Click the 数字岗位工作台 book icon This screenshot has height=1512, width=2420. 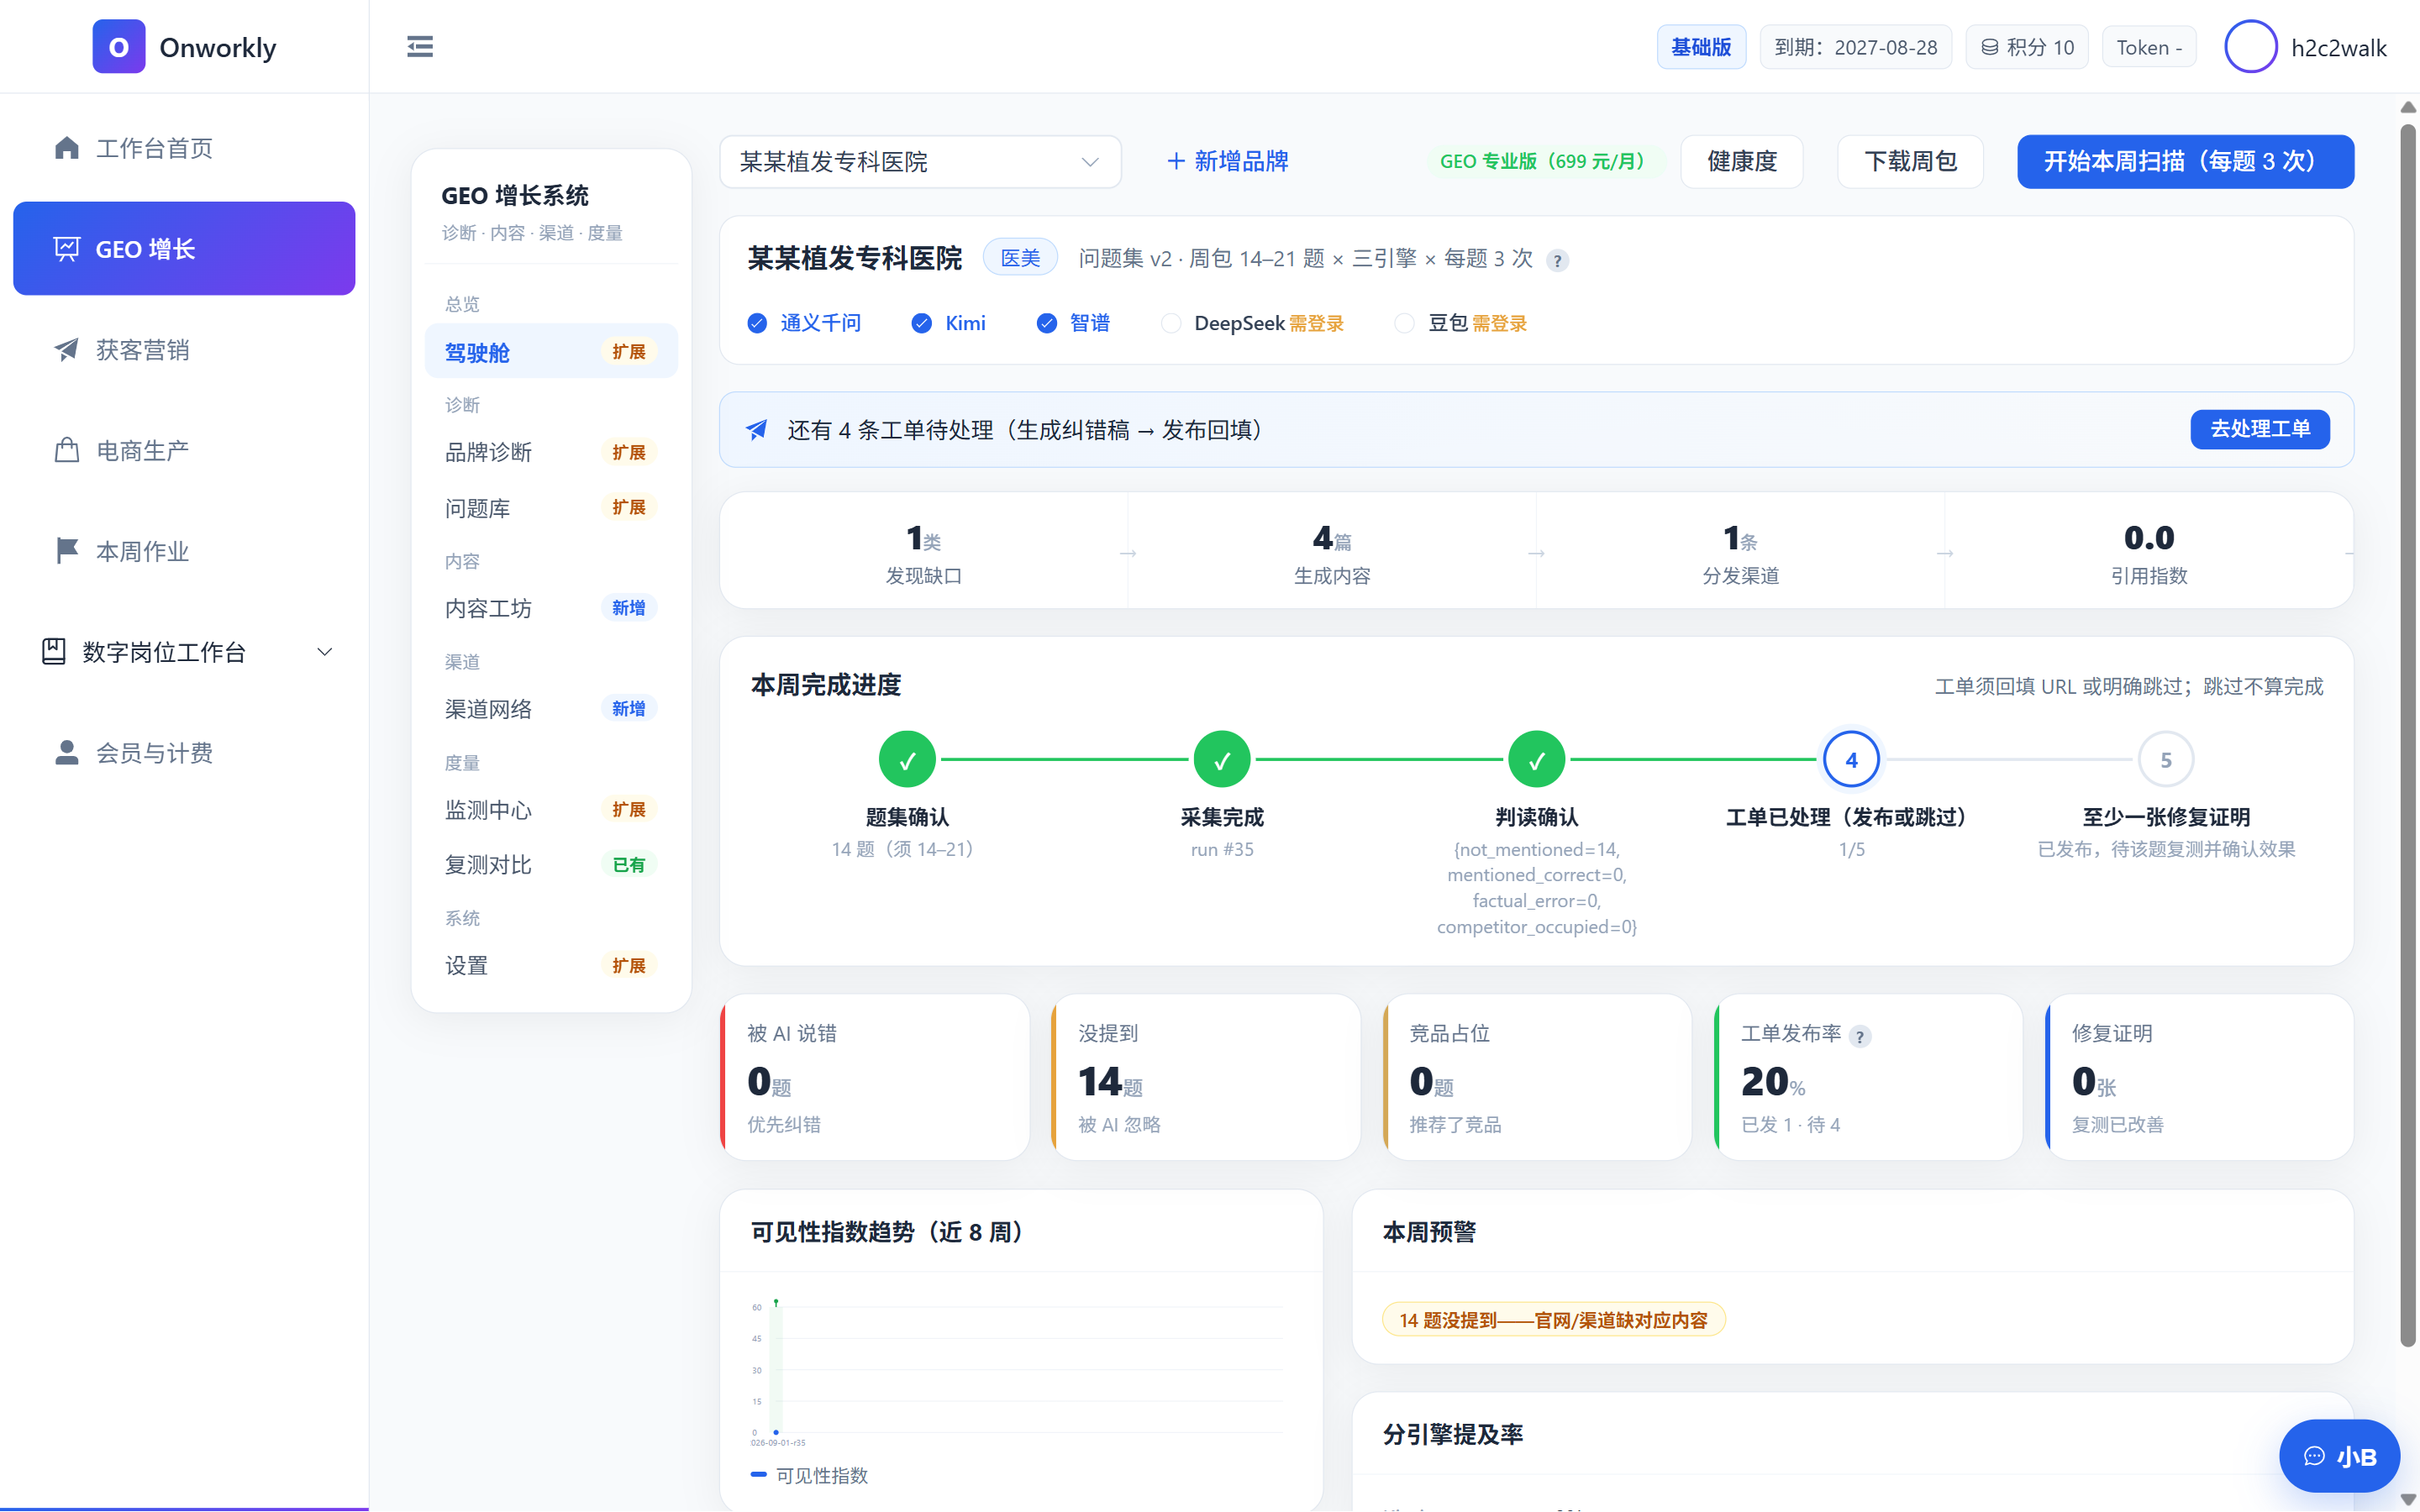point(54,652)
